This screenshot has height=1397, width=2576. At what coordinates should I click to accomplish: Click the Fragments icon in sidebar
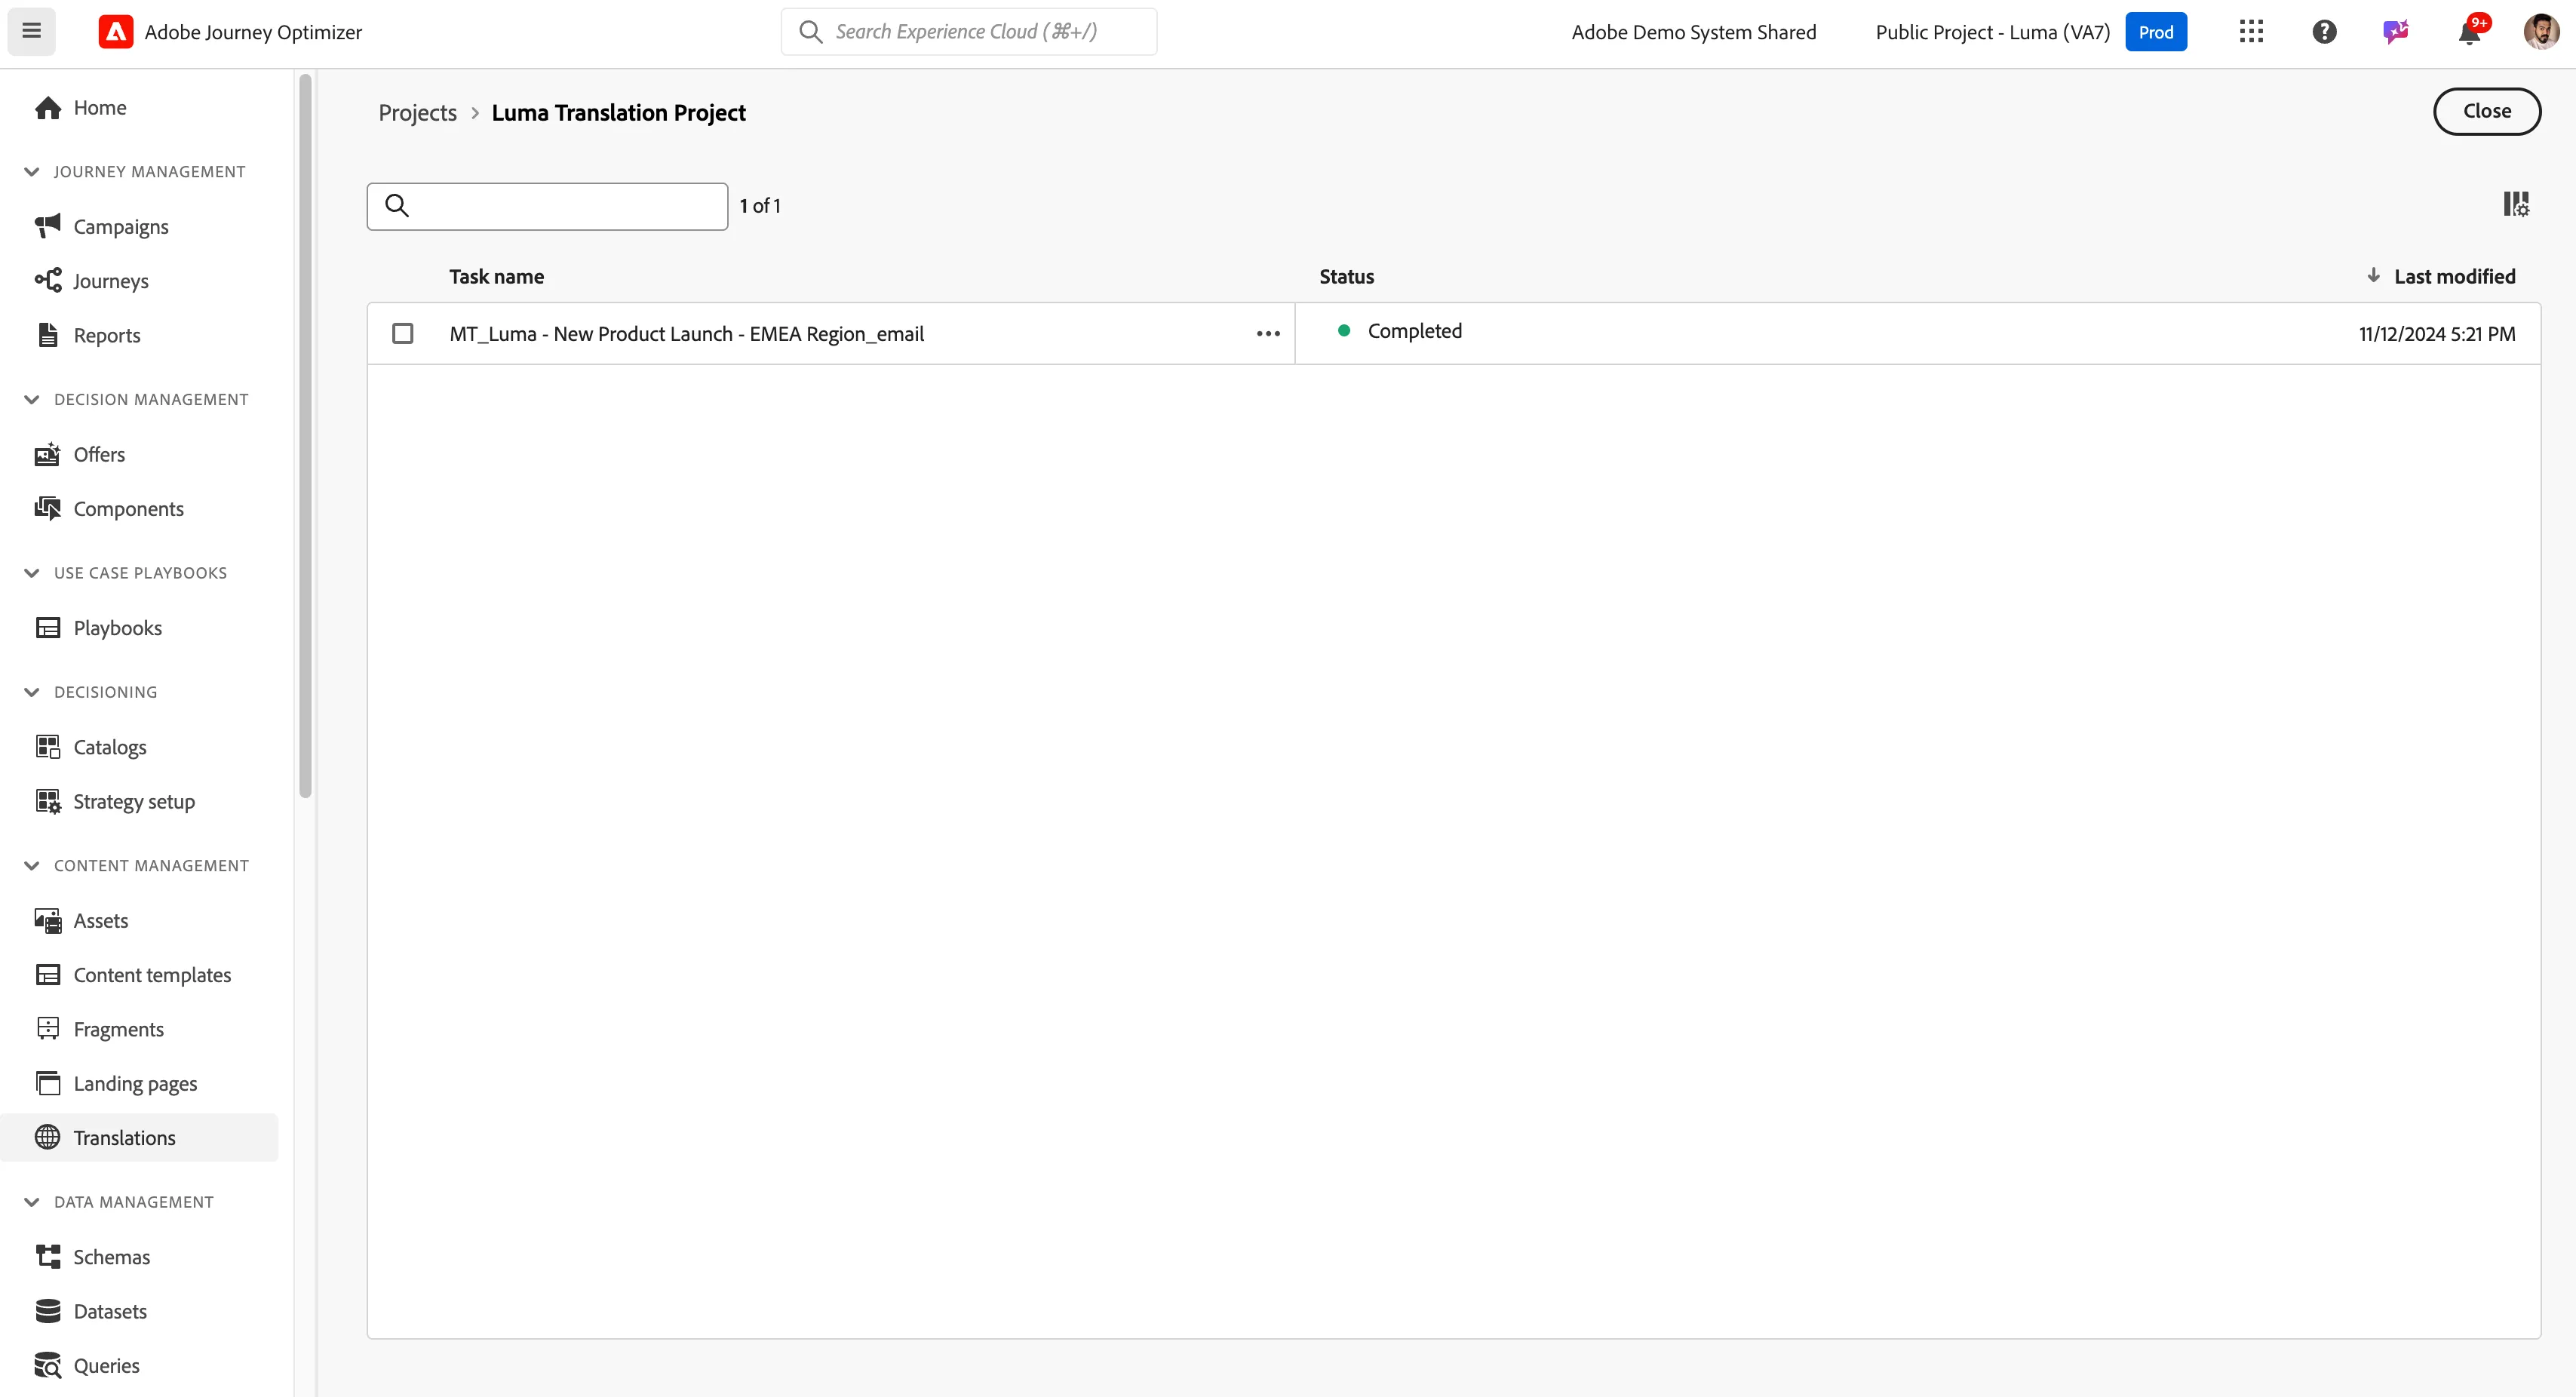[x=48, y=1029]
